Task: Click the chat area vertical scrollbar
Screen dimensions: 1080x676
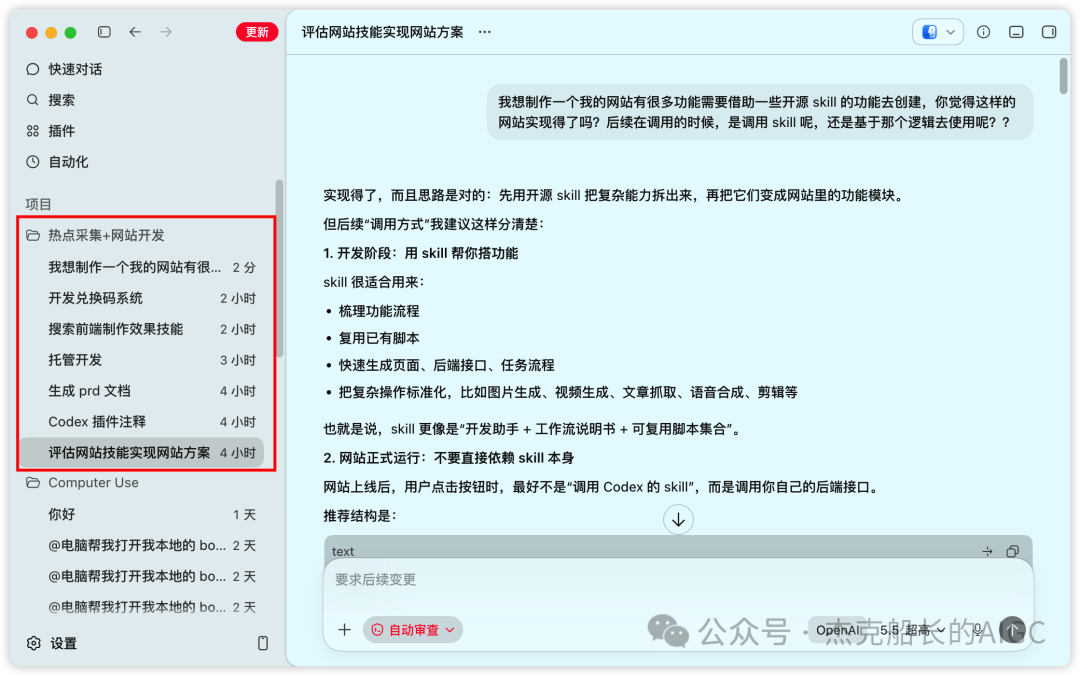Action: pos(1063,76)
